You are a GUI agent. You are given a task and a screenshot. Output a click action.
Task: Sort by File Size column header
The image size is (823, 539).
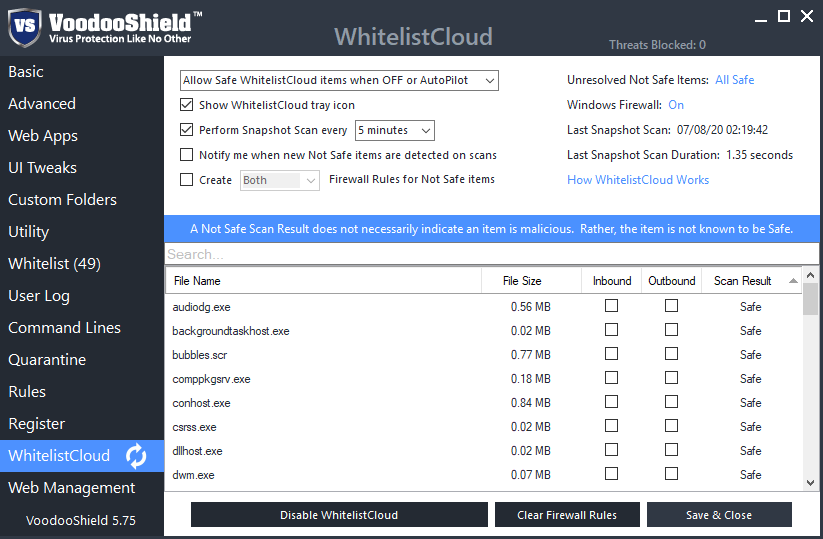[x=531, y=281]
